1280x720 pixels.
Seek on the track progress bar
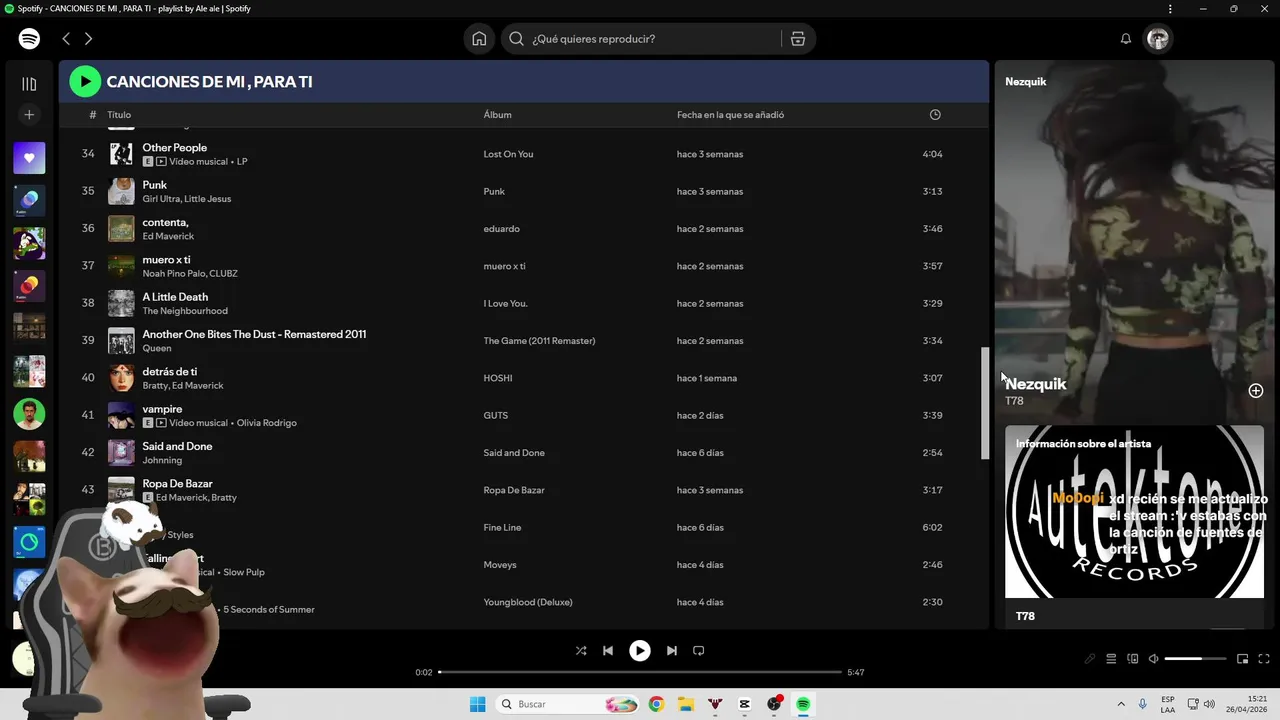(640, 672)
